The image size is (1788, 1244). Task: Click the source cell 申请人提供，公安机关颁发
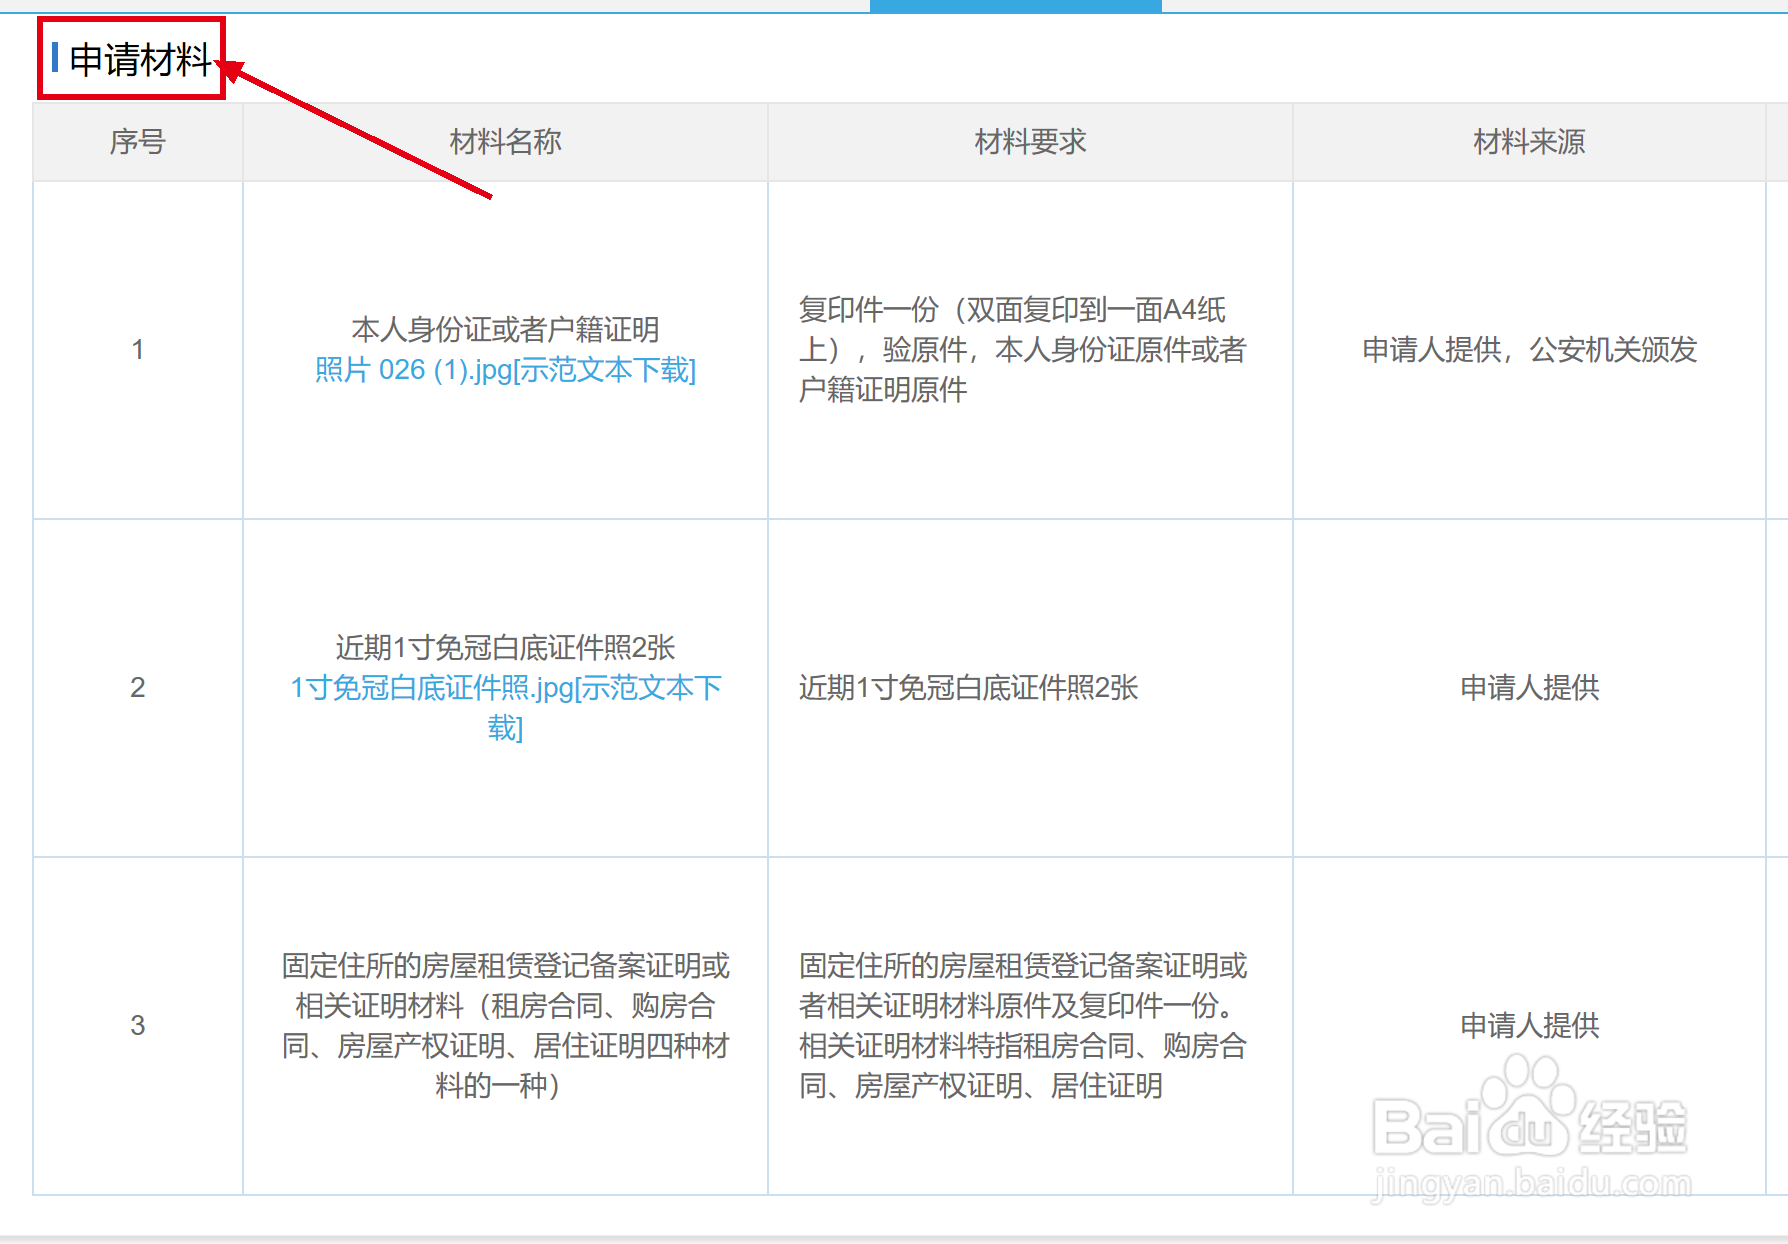point(1530,350)
